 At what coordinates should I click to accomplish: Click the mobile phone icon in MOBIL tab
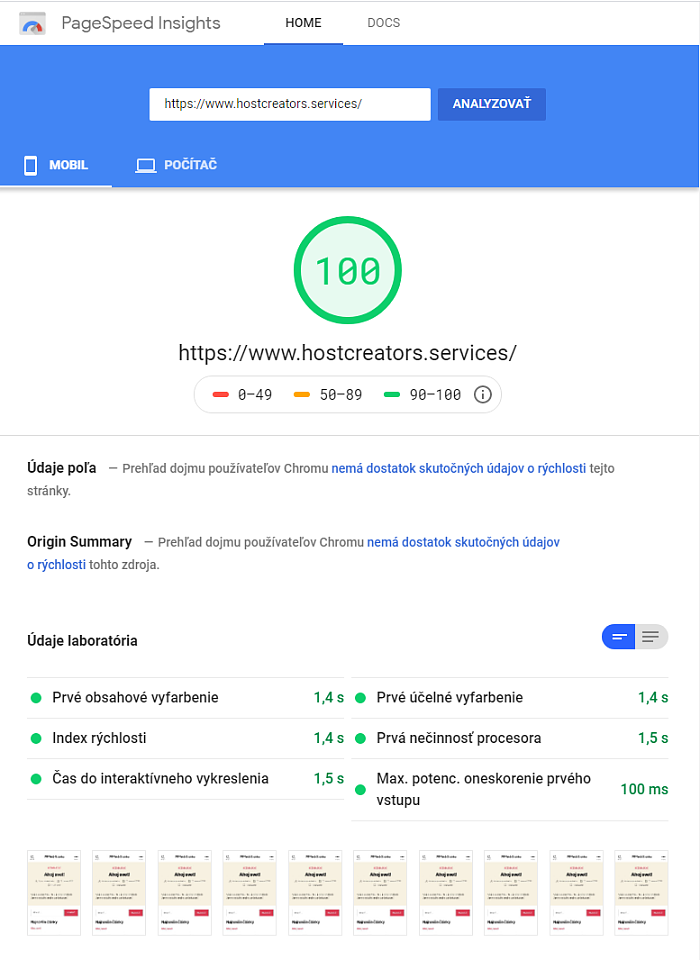31,165
